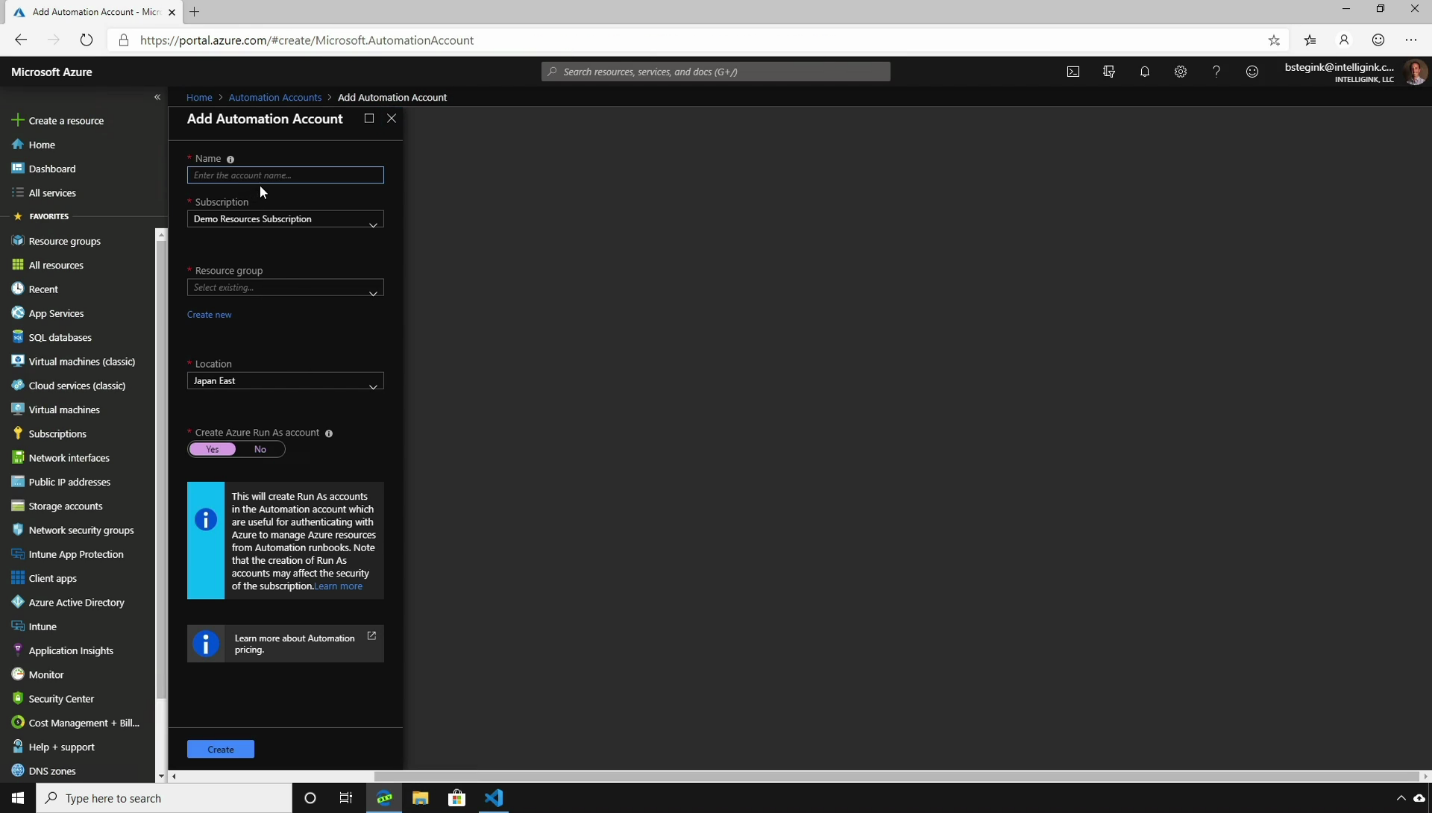The height and width of the screenshot is (813, 1432).
Task: Open Help + support in the sidebar
Action: (62, 747)
